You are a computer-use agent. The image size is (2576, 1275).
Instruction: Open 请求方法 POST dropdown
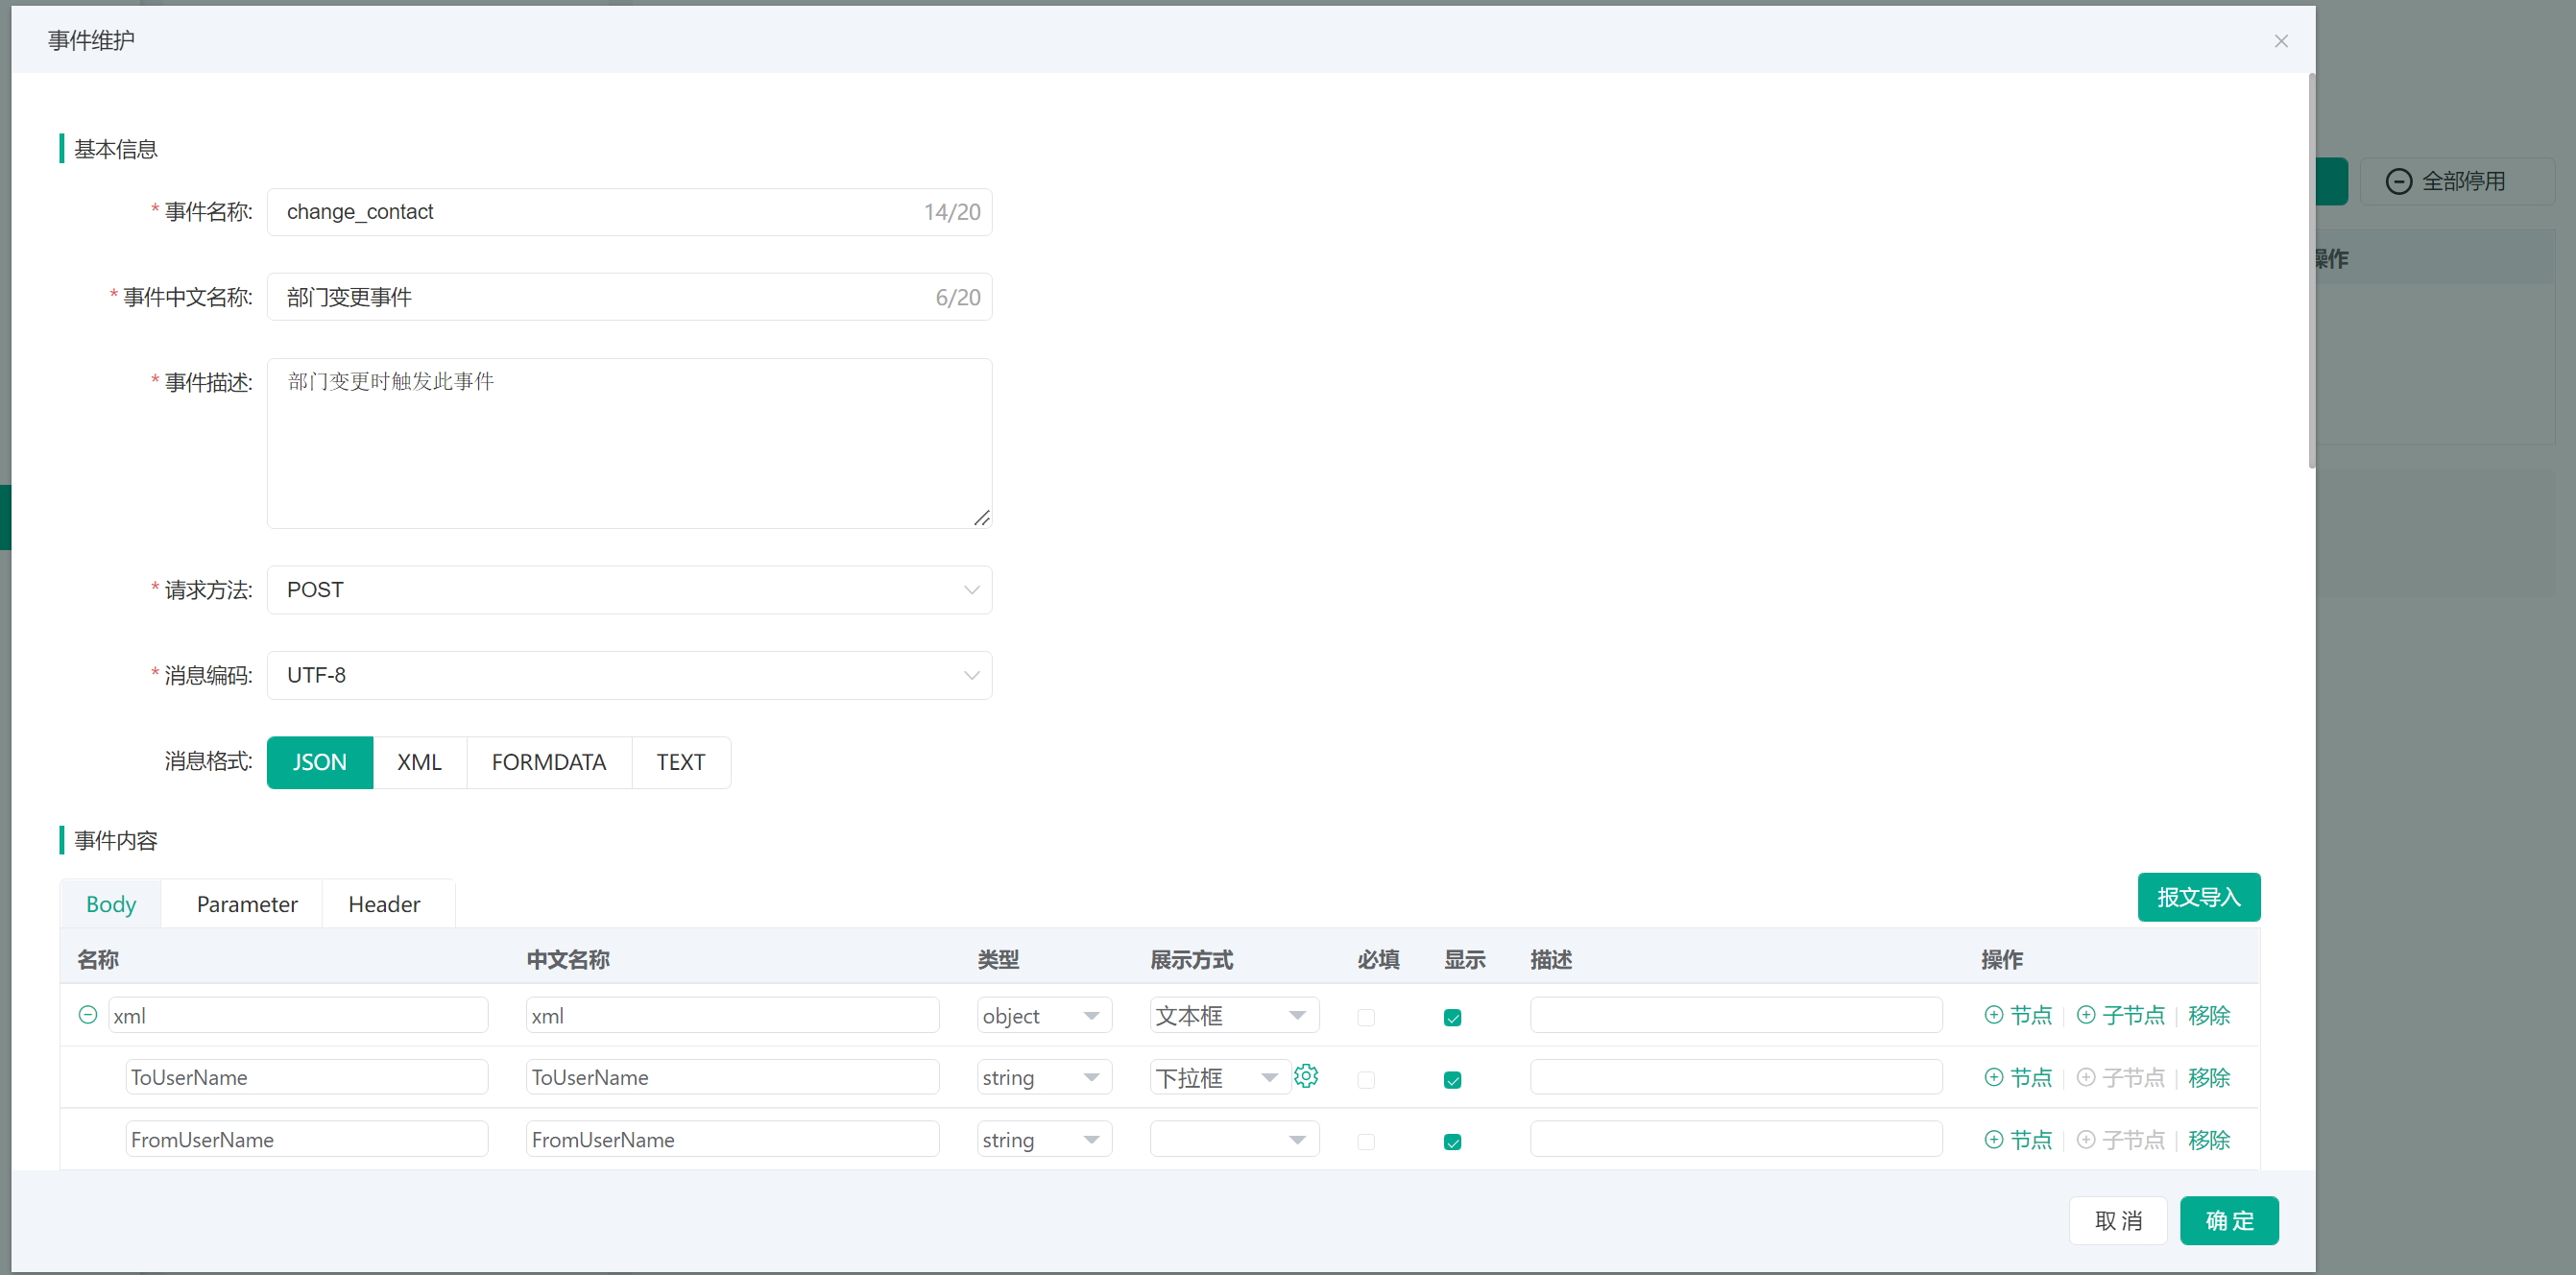coord(629,590)
